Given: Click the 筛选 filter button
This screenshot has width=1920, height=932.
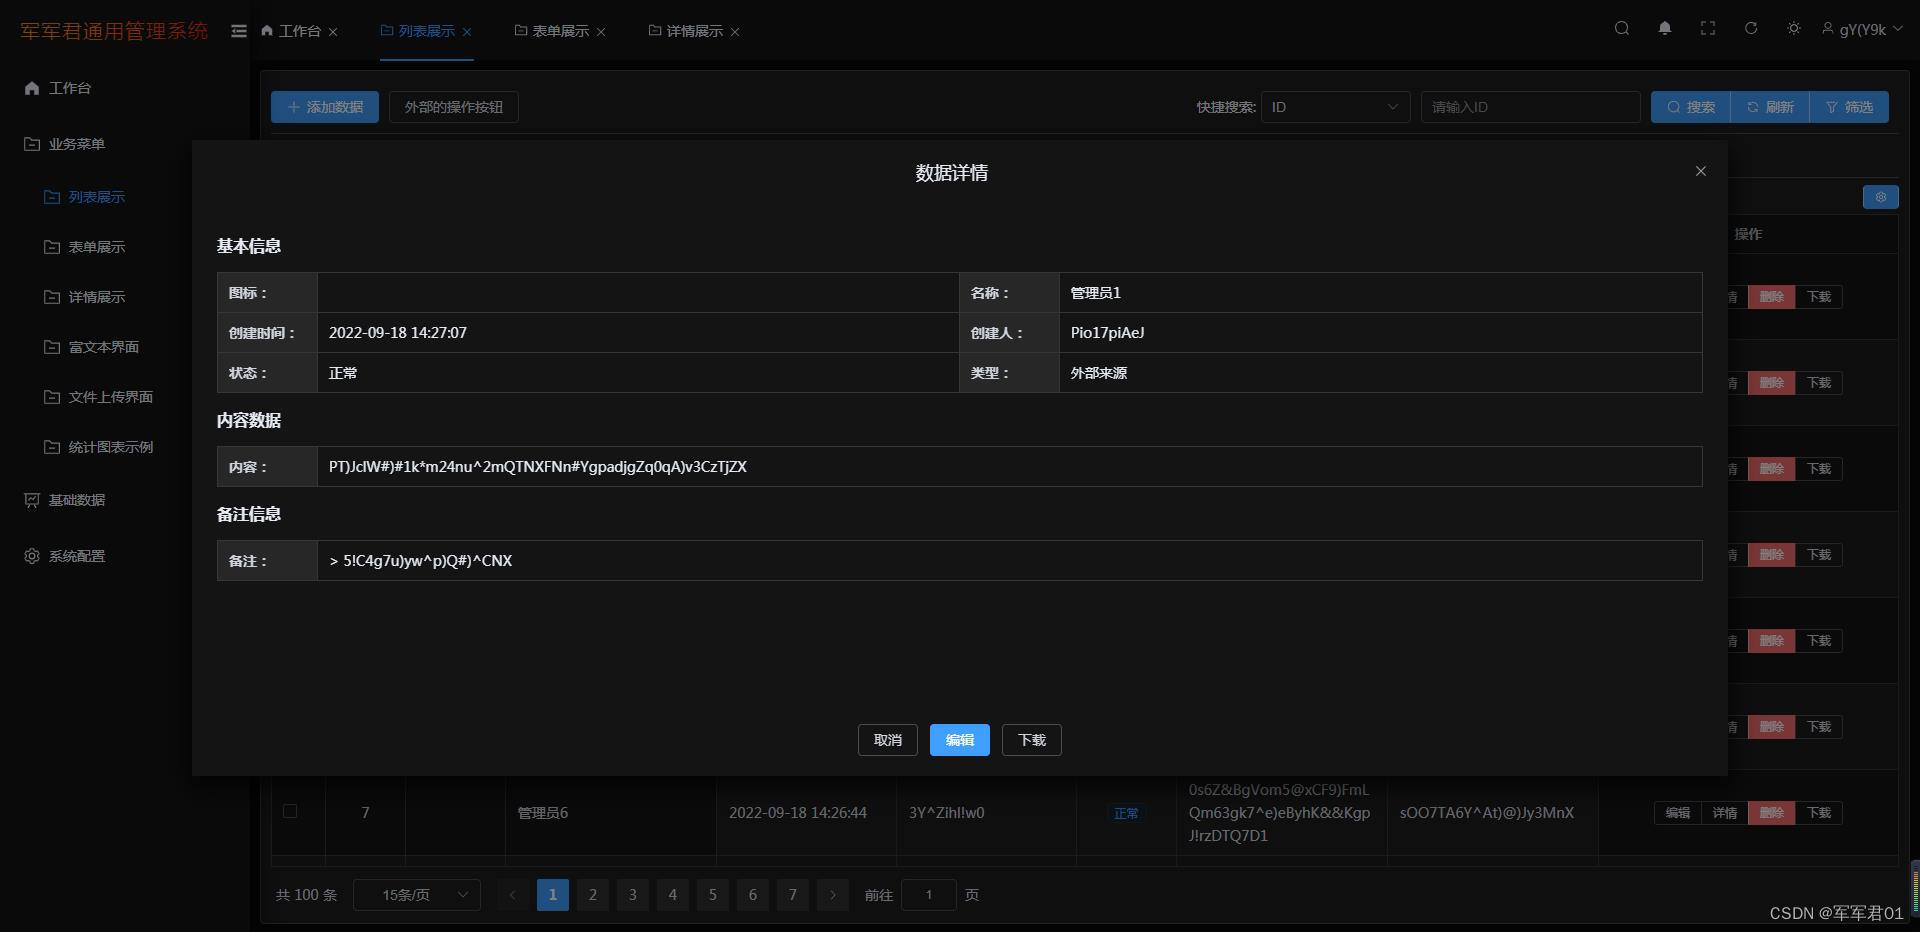Looking at the screenshot, I should pyautogui.click(x=1849, y=107).
